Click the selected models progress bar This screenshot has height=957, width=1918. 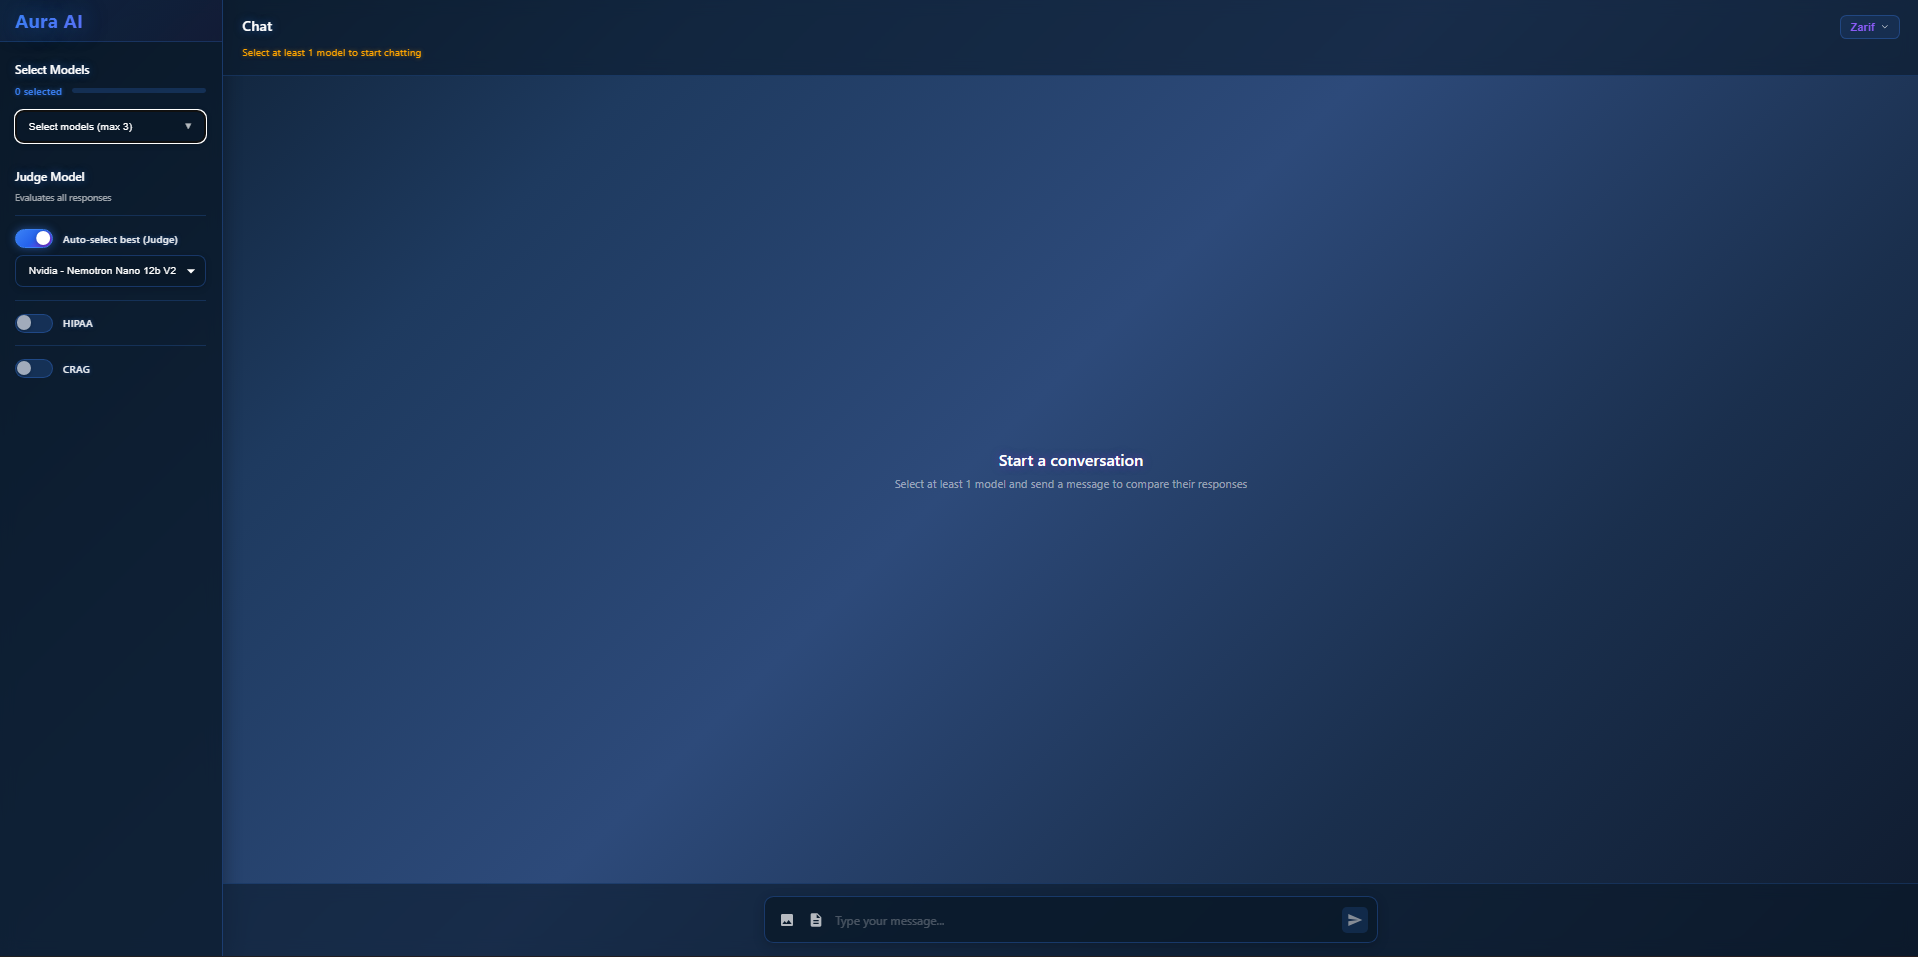(139, 91)
